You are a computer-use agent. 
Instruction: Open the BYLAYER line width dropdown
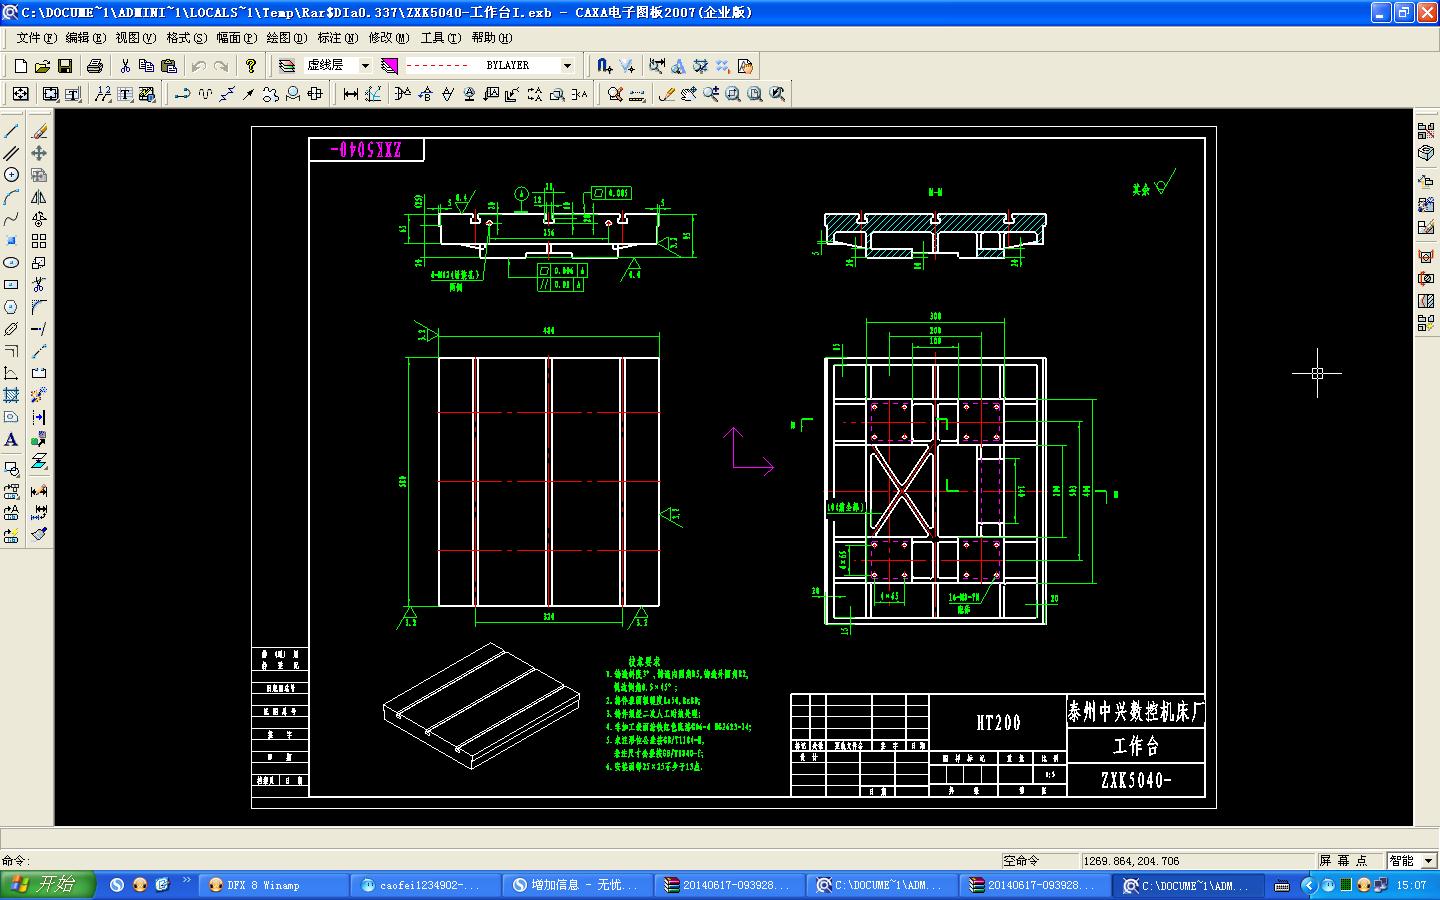pos(566,65)
